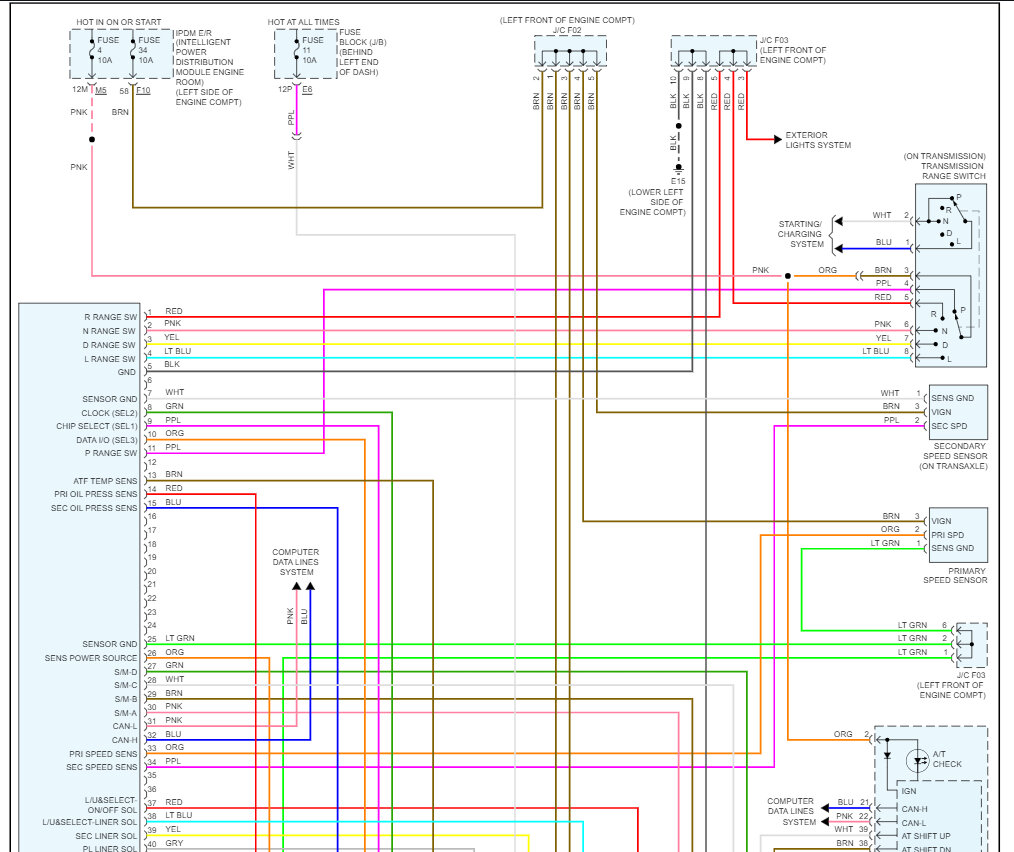Click the red arrow to Exterior Lights System

coord(777,139)
